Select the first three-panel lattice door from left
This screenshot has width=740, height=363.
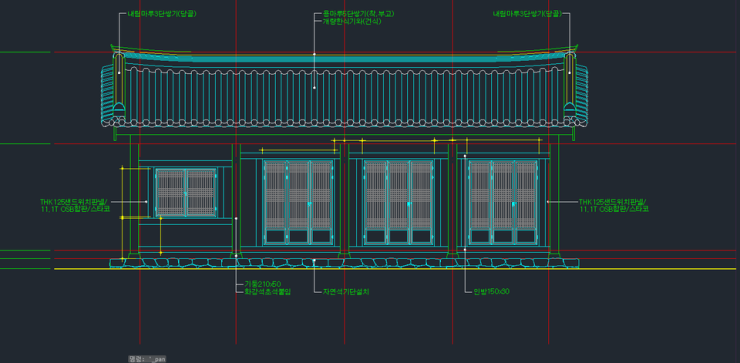pyautogui.click(x=298, y=202)
